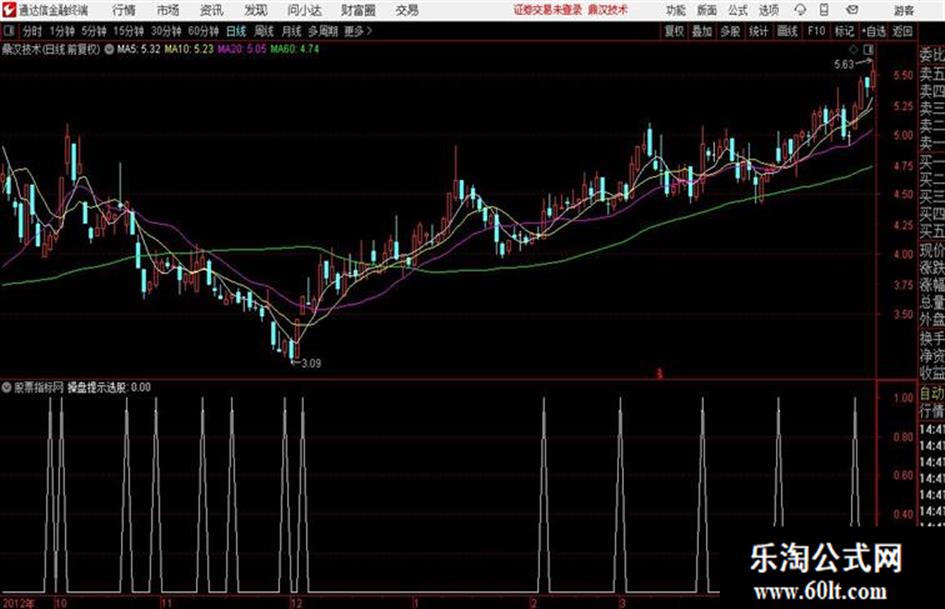Open the 公式 menu
Viewport: 945px width, 609px height.
(x=737, y=10)
